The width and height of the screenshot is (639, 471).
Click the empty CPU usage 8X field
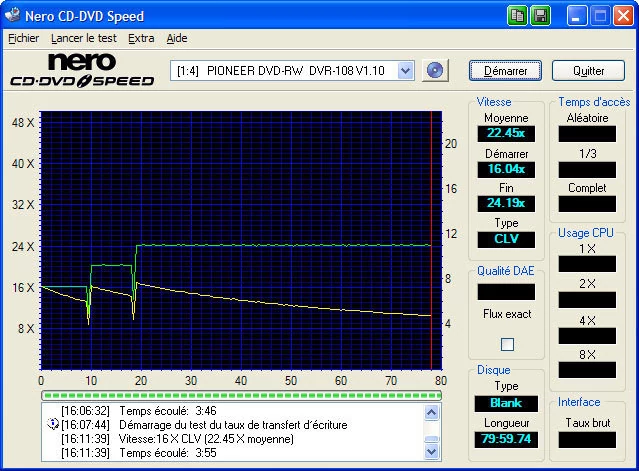pyautogui.click(x=587, y=370)
